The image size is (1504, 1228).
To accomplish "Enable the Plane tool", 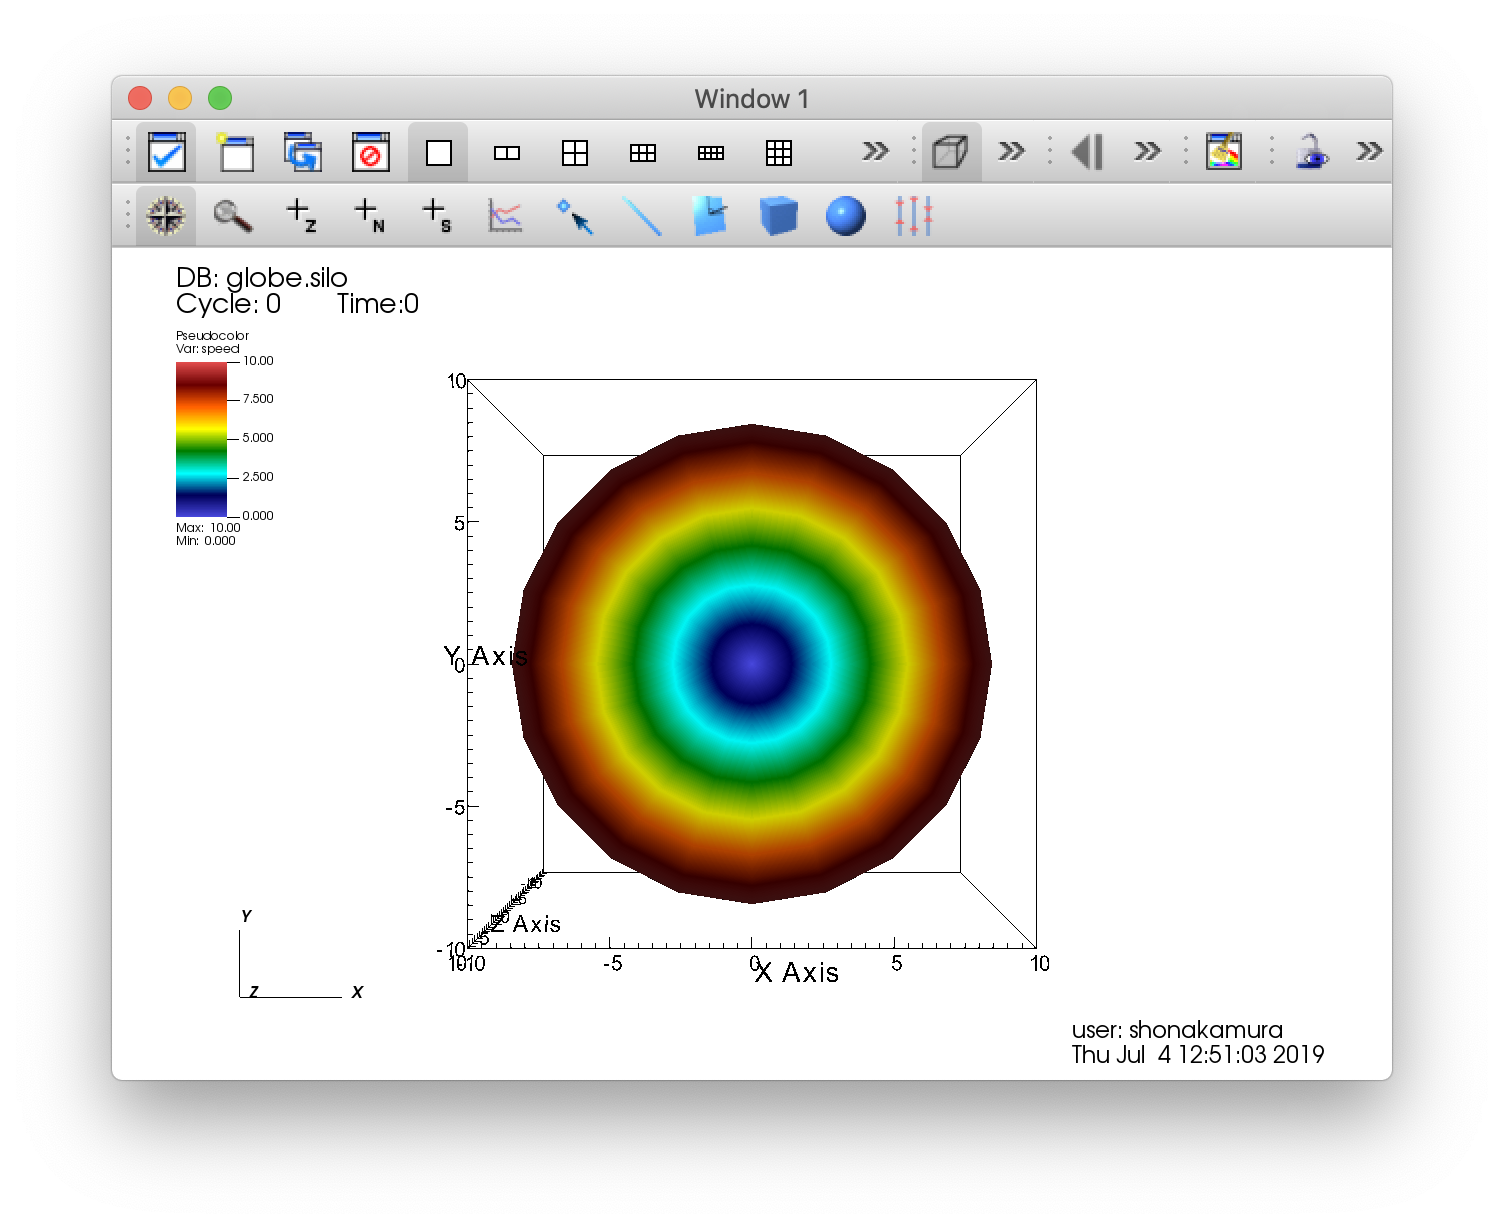I will tap(710, 216).
